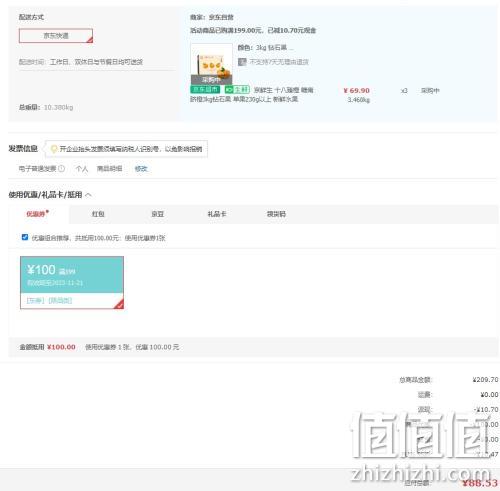Collapse the 使用优惠/礼品卡/抵用 section chevron
The width and height of the screenshot is (500, 491).
pyautogui.click(x=88, y=195)
